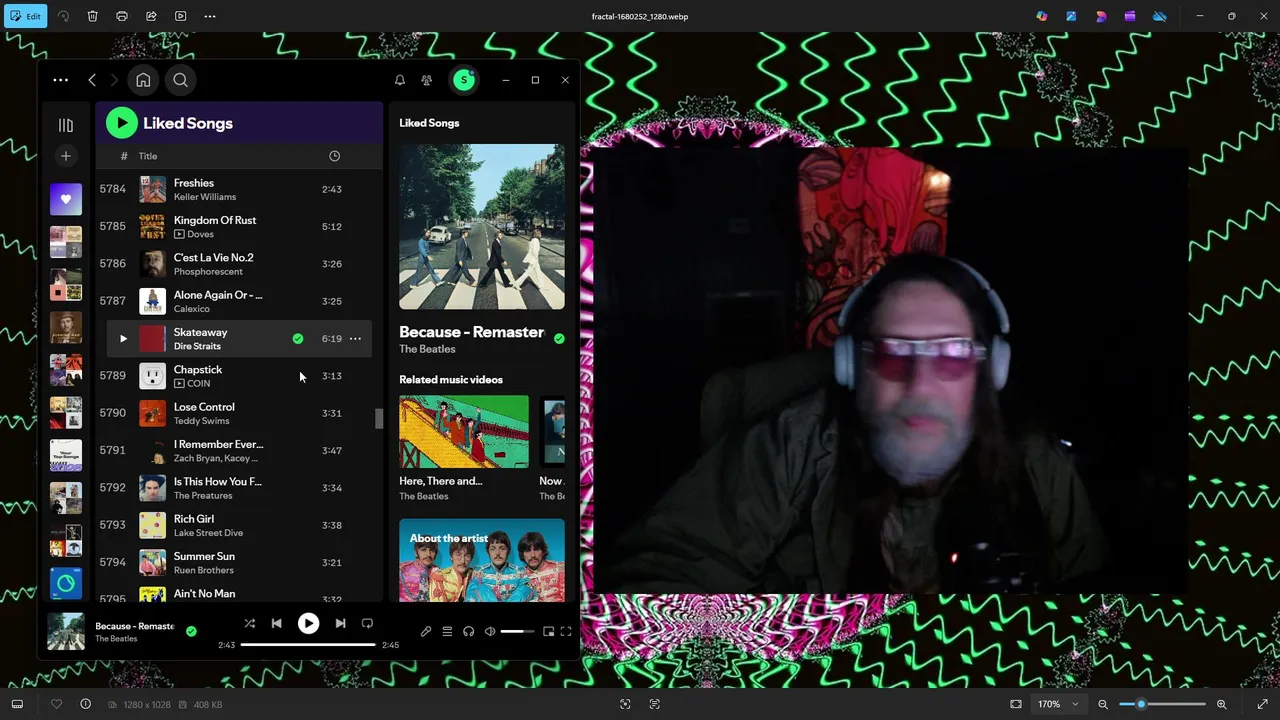Open the more options dots on the Skateaway row
Screen dimensions: 1280x720
click(355, 339)
